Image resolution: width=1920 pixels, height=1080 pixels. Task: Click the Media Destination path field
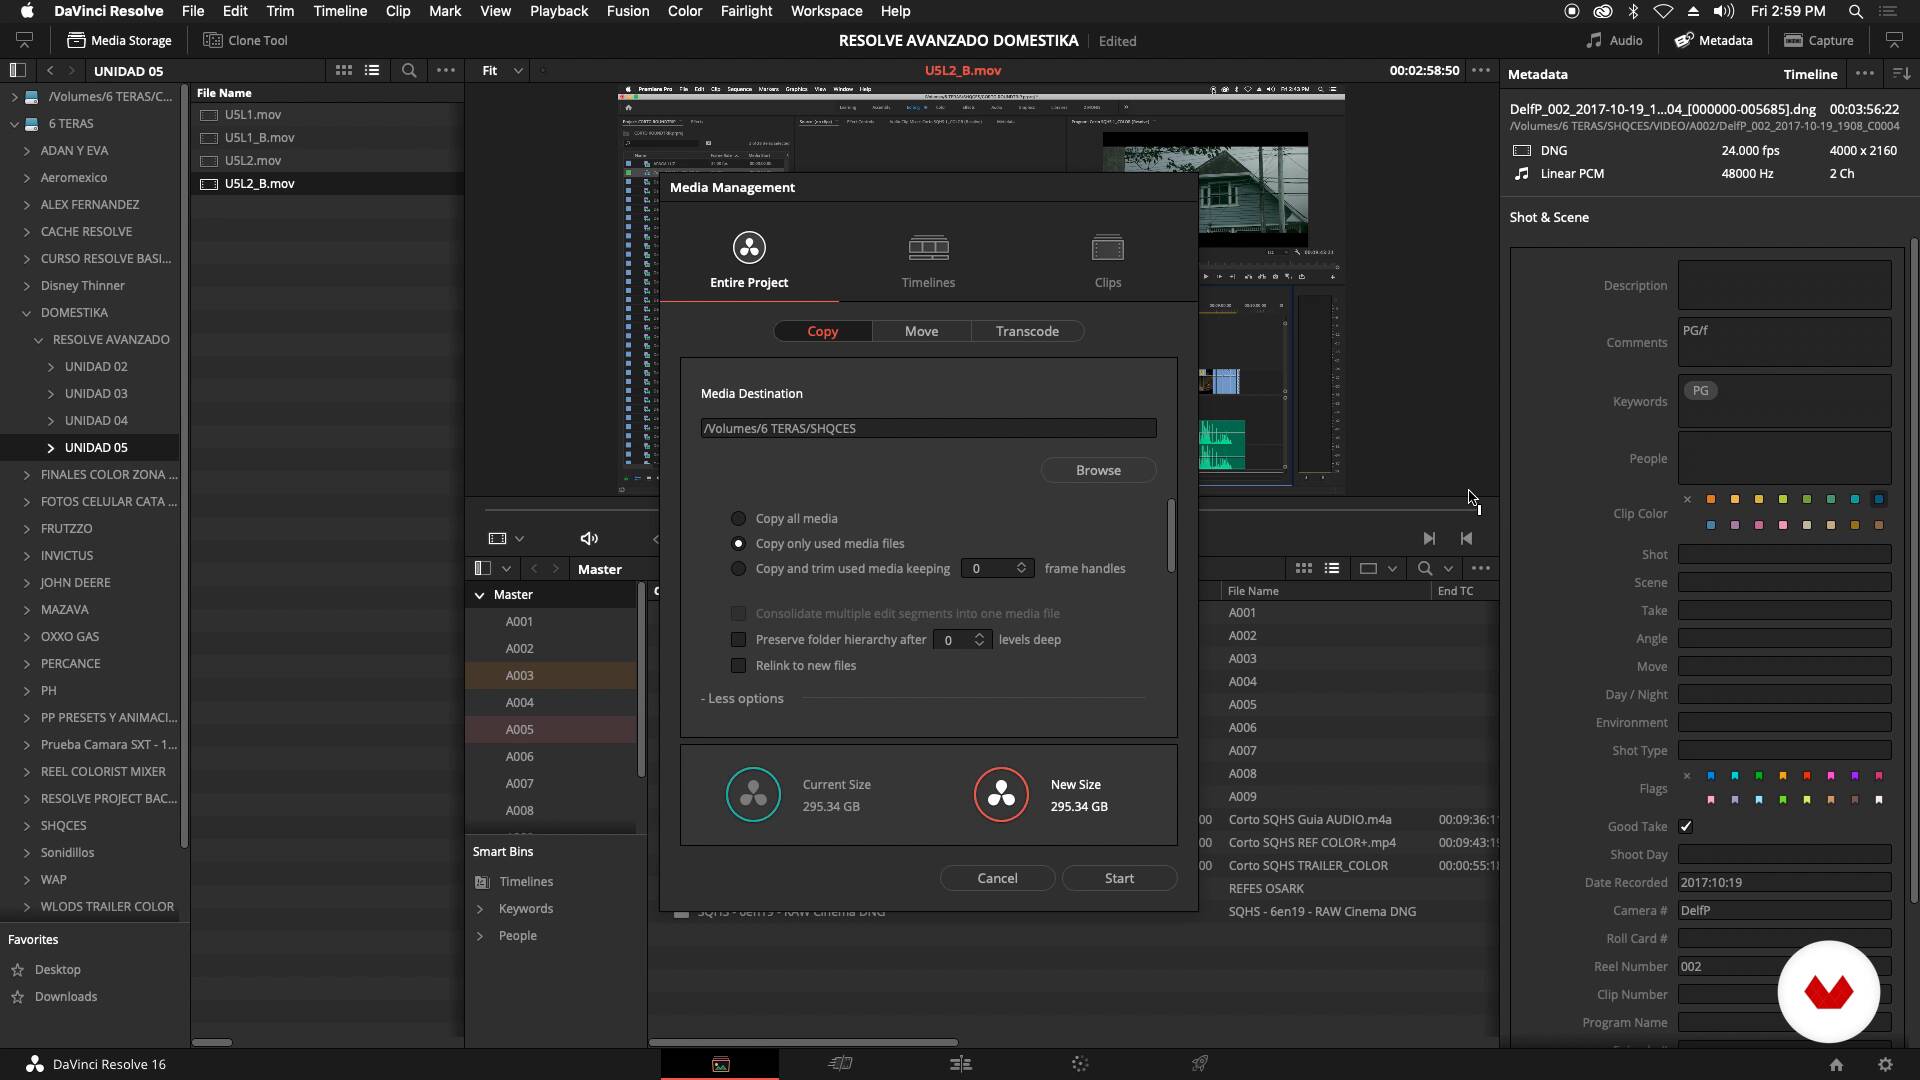tap(928, 428)
